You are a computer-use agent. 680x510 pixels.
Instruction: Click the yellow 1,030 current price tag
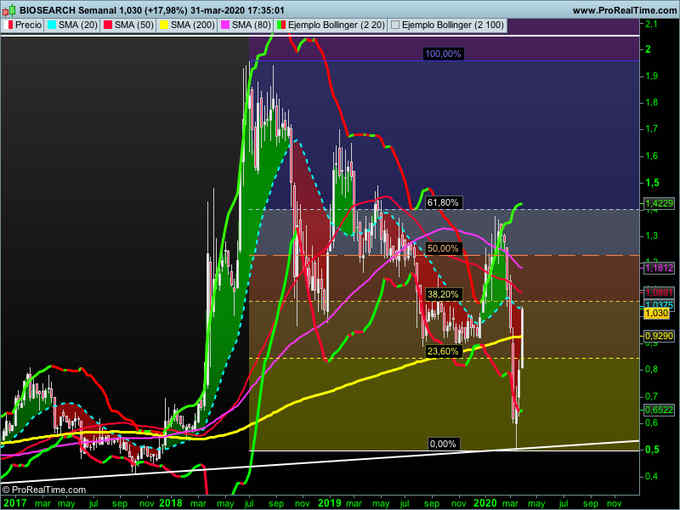(657, 313)
